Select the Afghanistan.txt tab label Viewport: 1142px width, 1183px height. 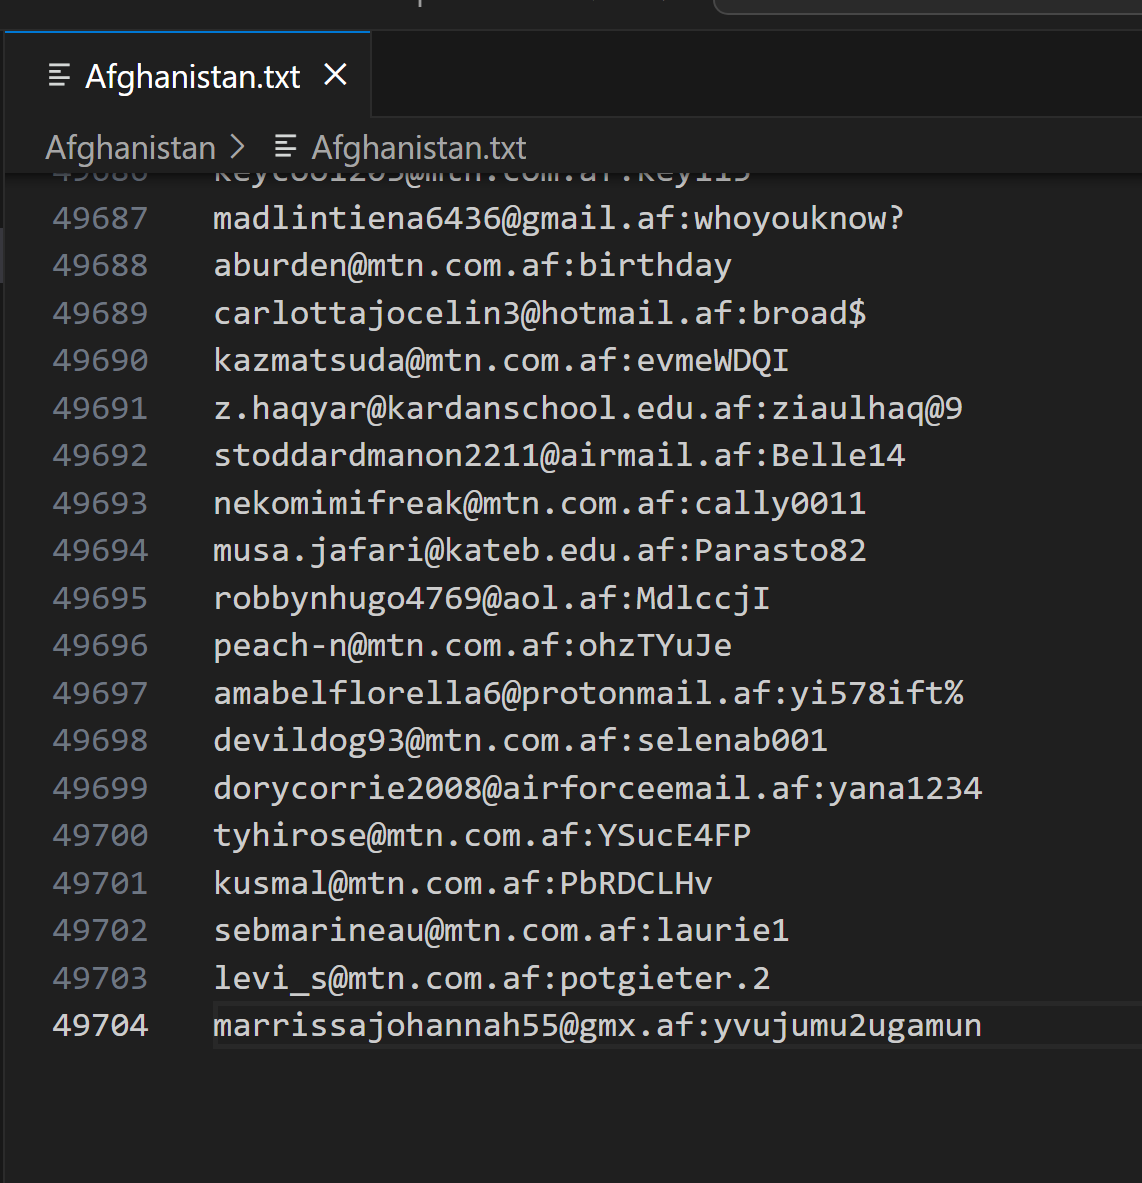point(192,77)
